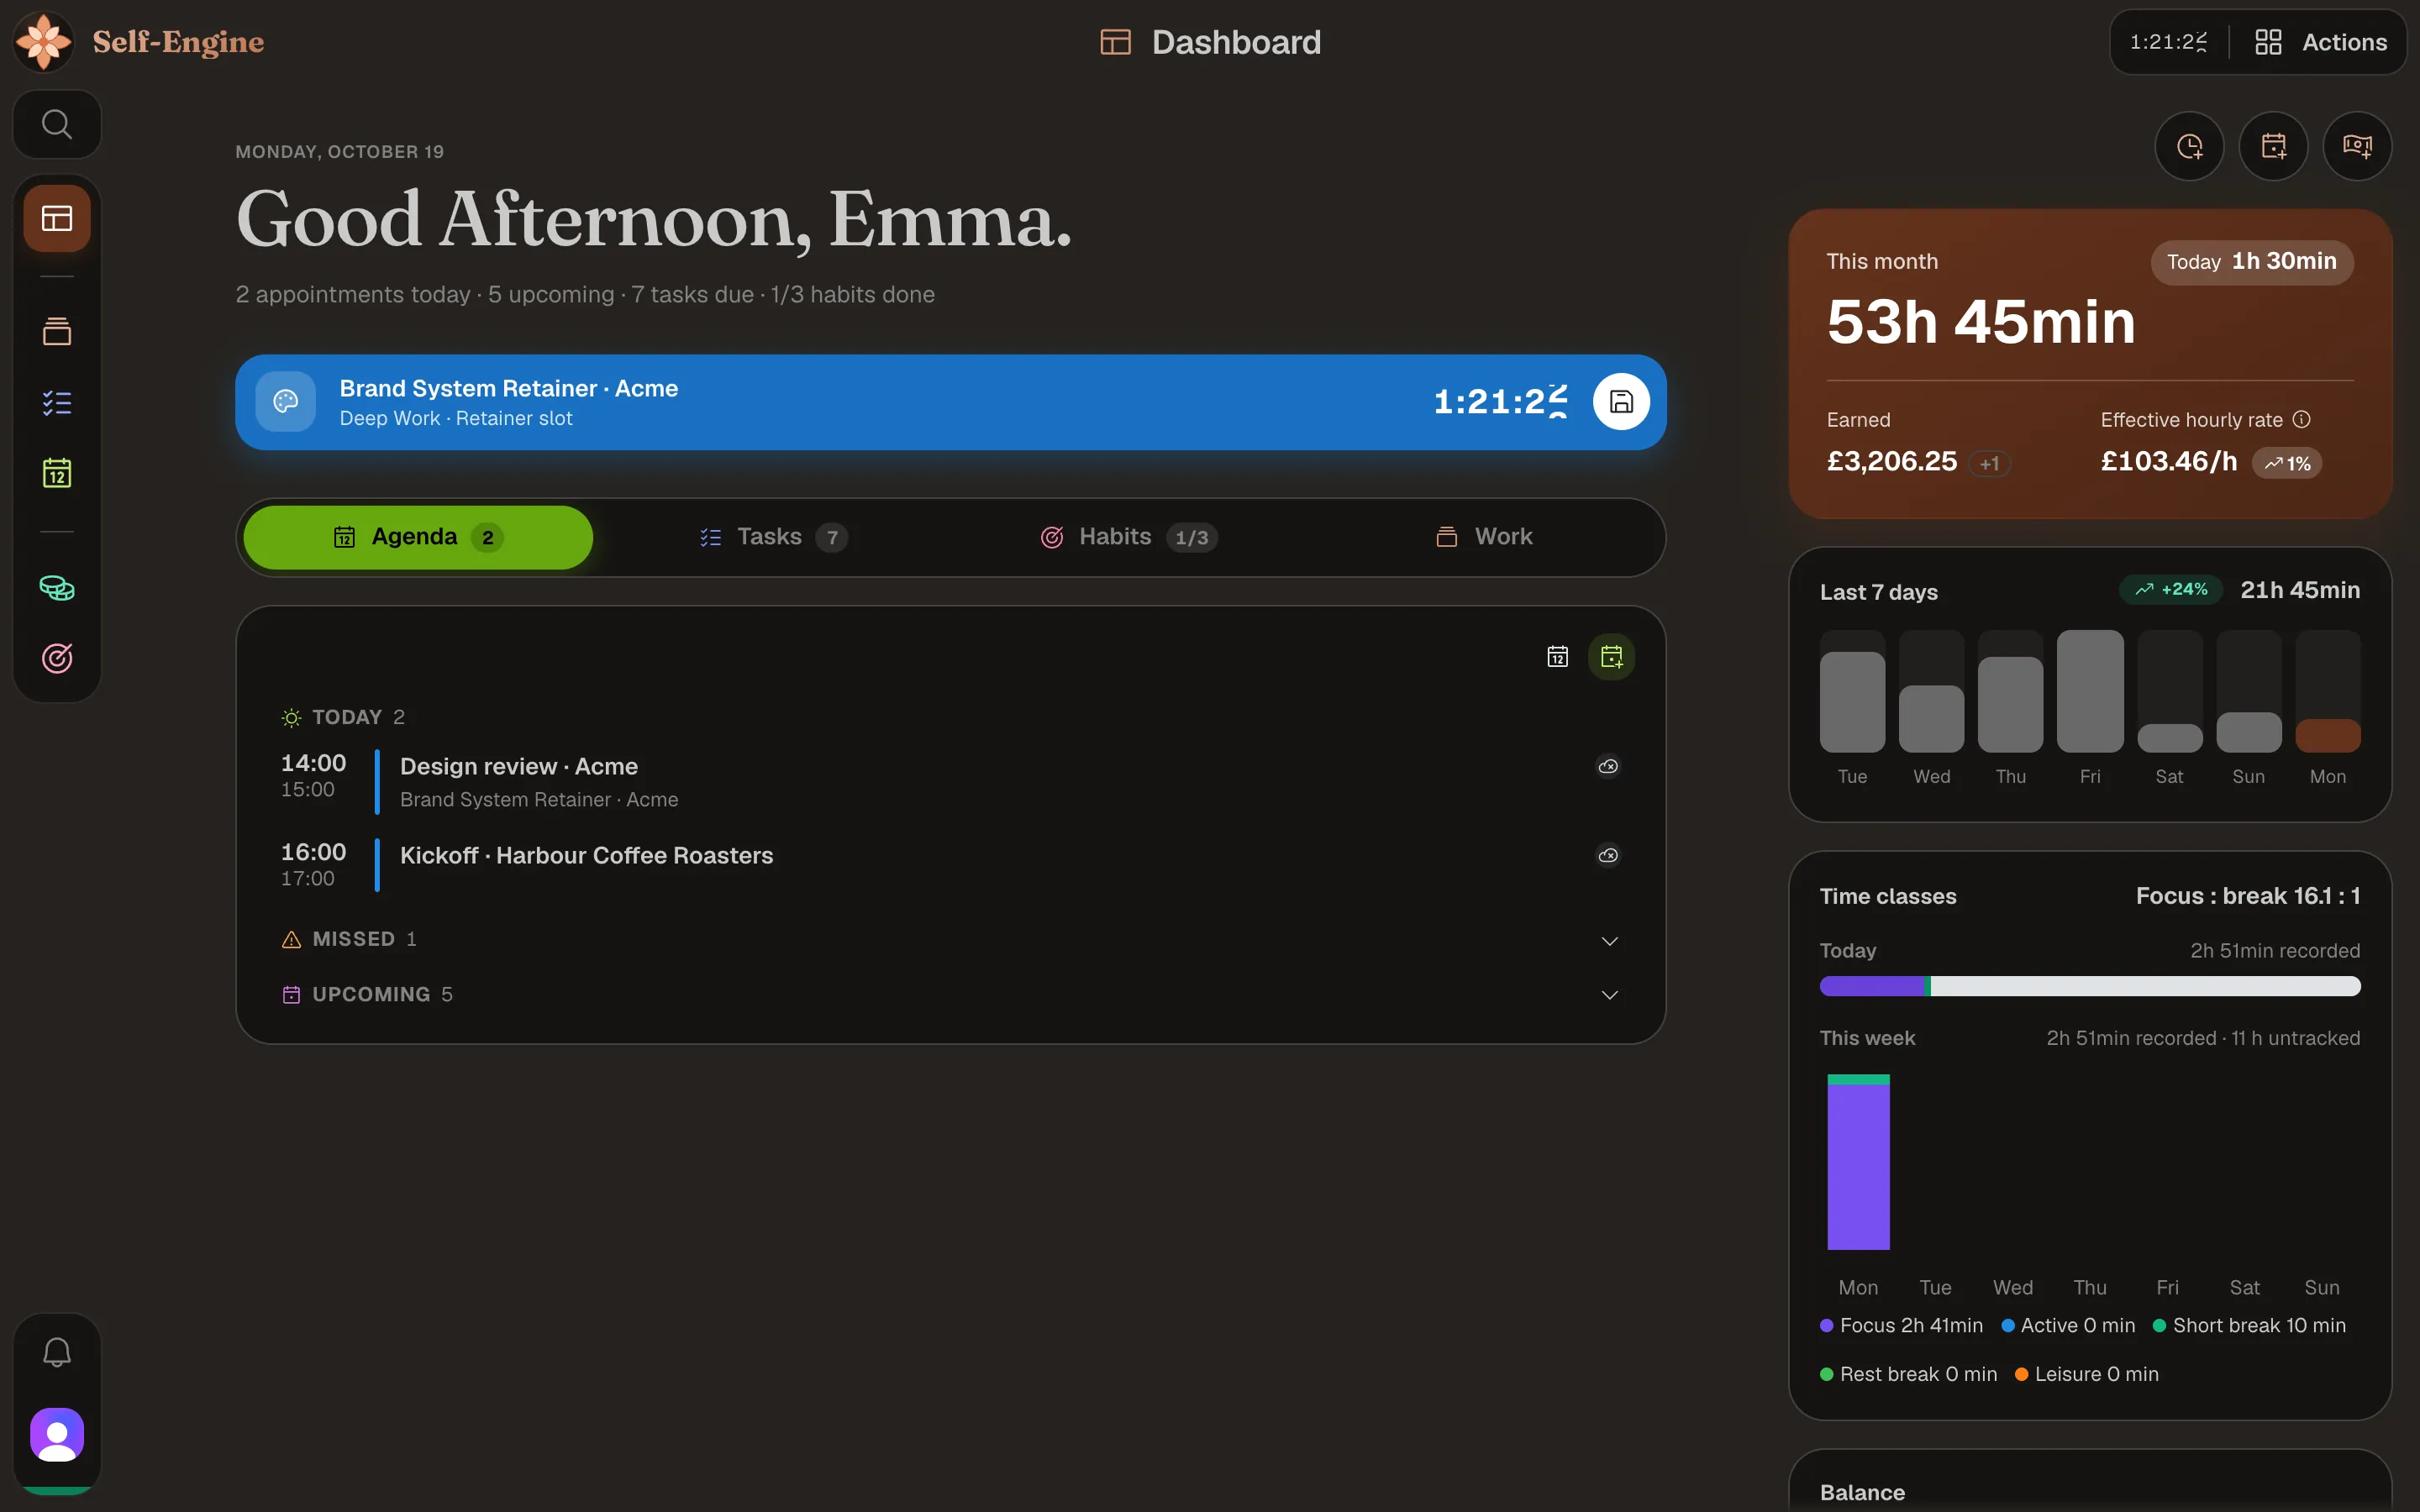Click the Active 0 min legend entry
The height and width of the screenshot is (1512, 2420).
(x=2068, y=1325)
